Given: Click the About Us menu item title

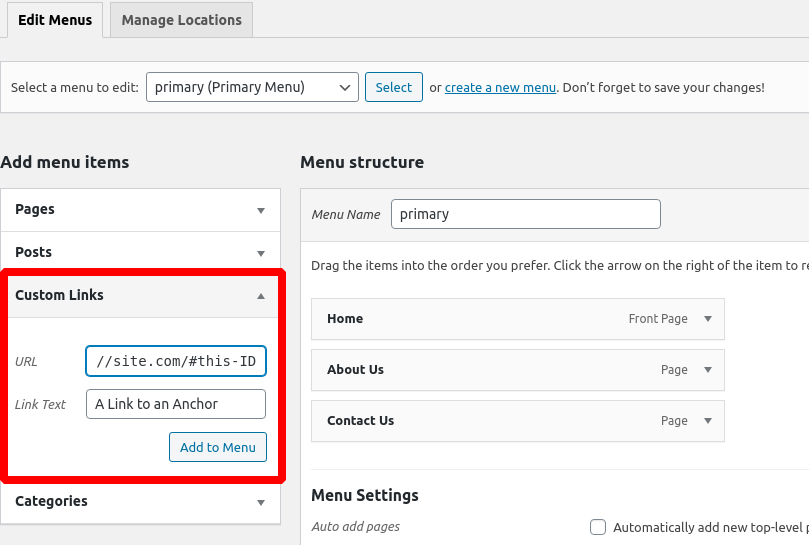Looking at the screenshot, I should coord(355,370).
